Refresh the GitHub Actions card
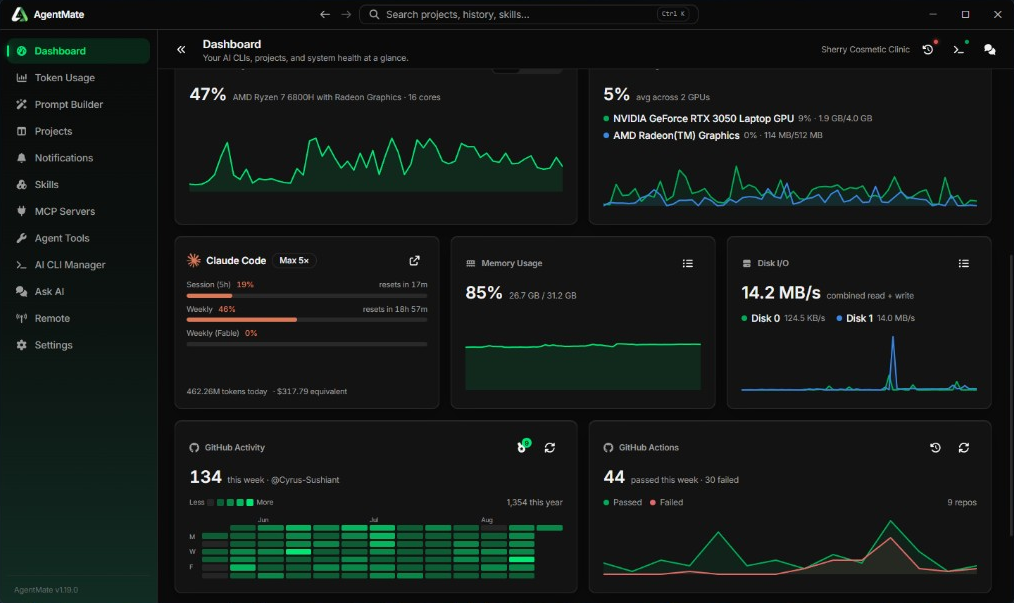 964,448
